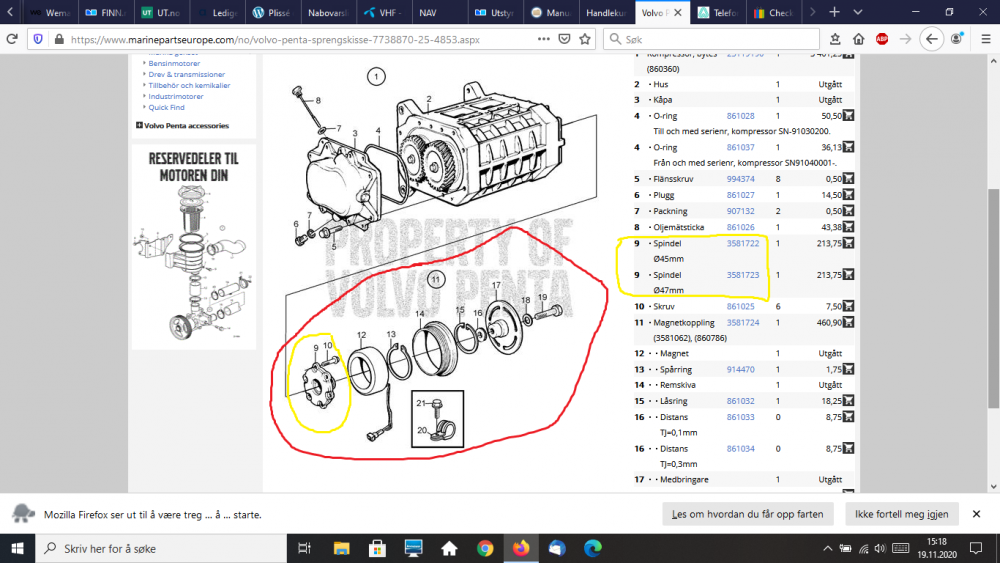The height and width of the screenshot is (563, 1000).
Task: Switch to the UT.no tab
Action: click(161, 12)
